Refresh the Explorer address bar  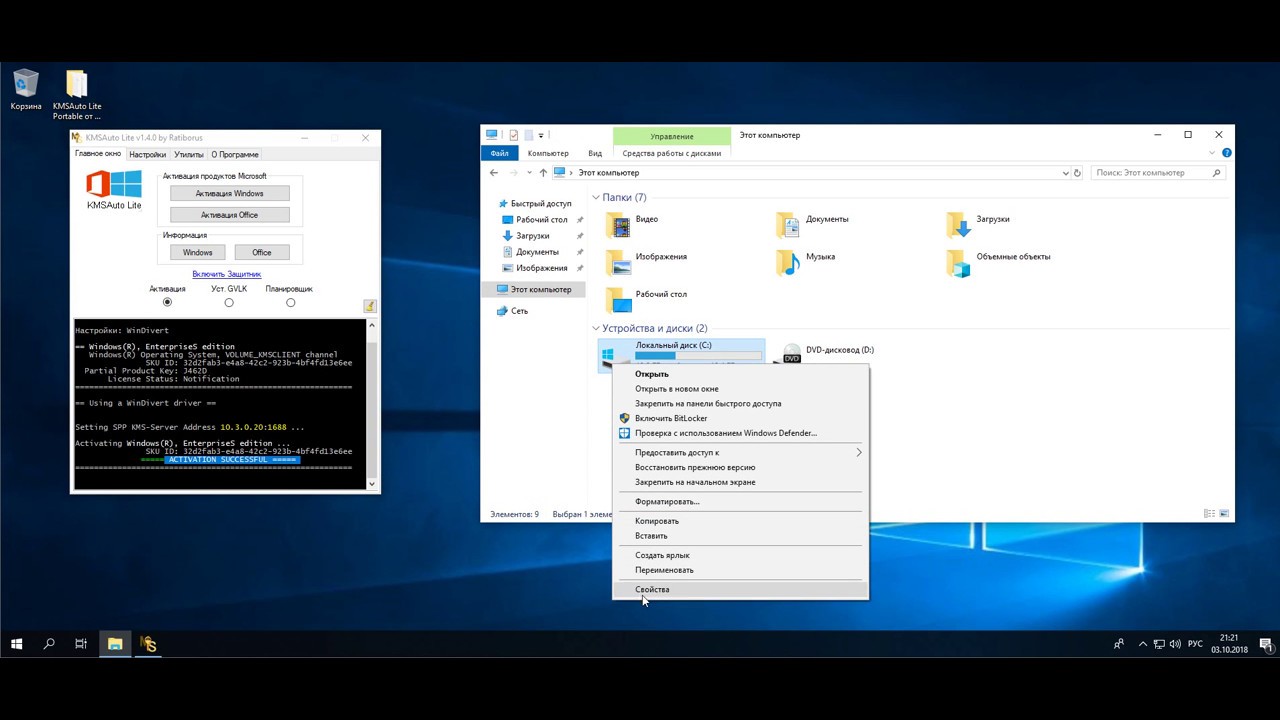[x=1077, y=173]
